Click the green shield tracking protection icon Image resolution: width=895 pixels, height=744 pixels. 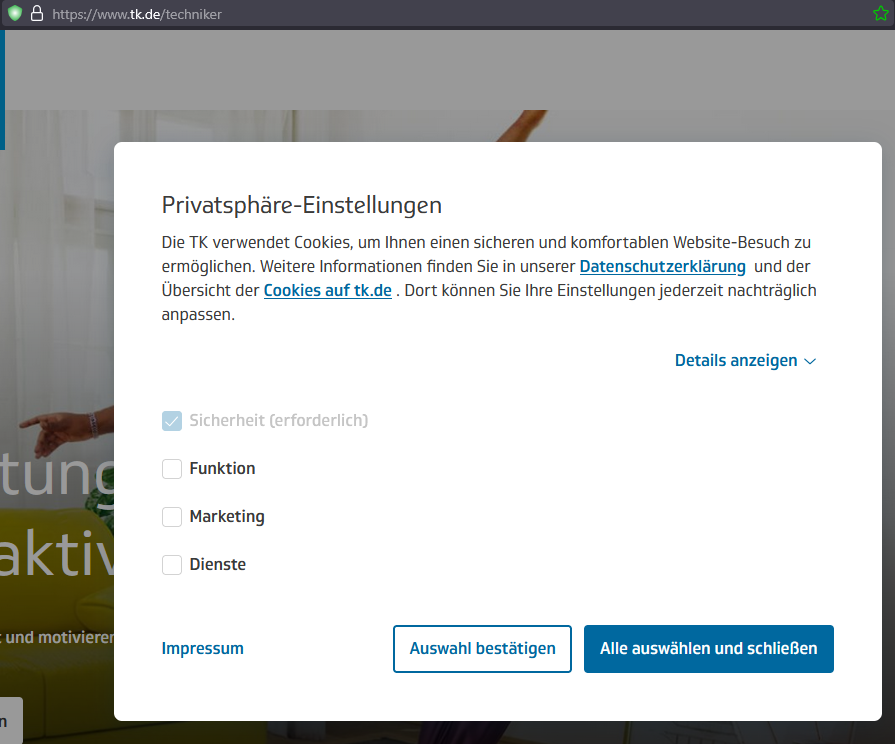14,14
